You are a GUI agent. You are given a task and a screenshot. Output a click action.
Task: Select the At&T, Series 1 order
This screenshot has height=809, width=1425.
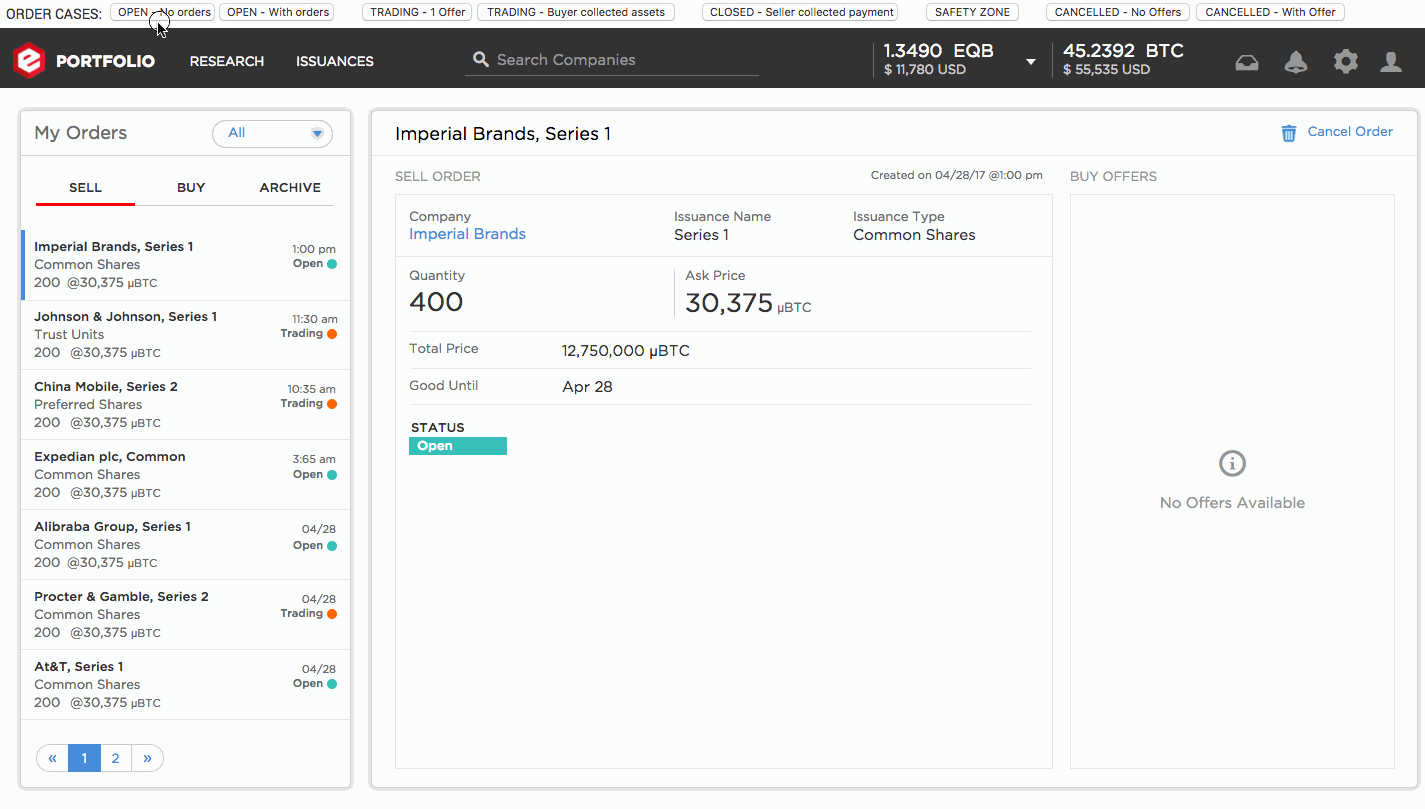click(186, 685)
